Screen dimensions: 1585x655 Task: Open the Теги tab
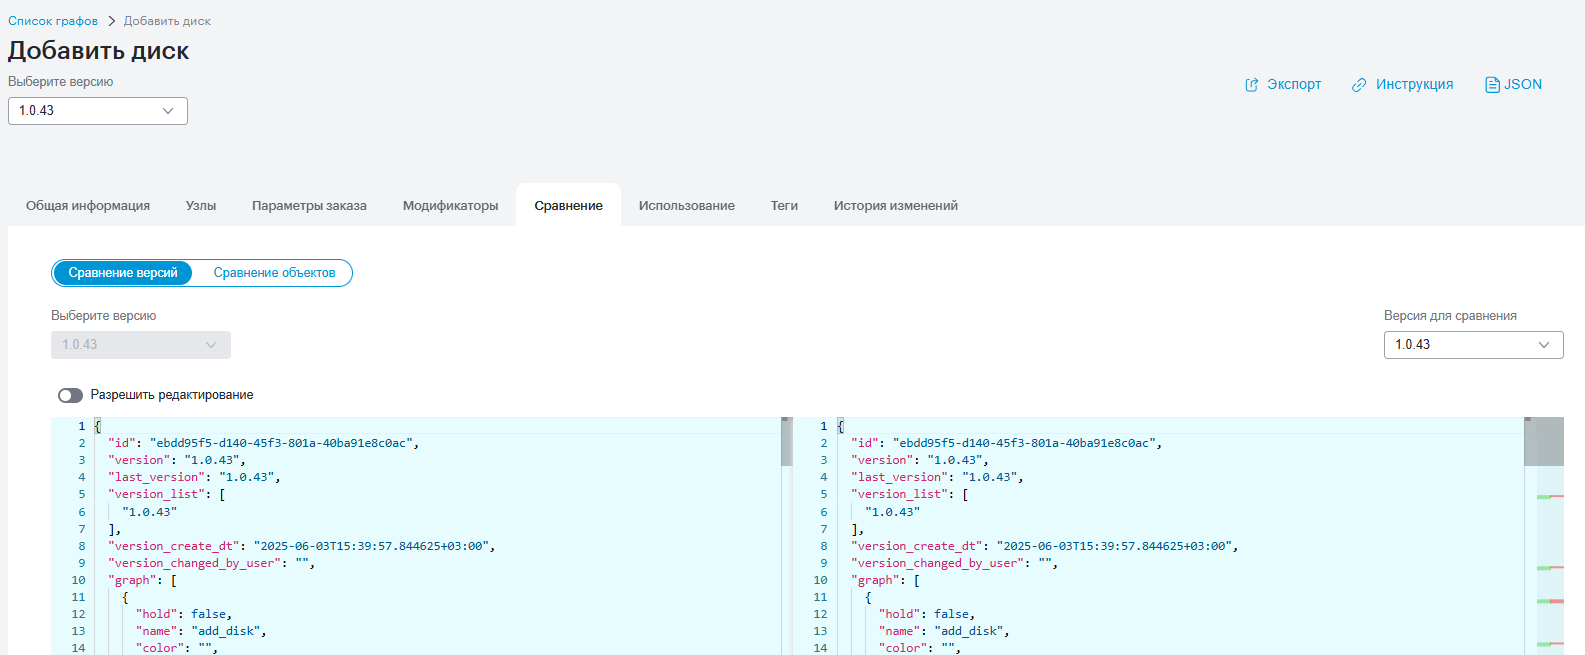(x=784, y=206)
